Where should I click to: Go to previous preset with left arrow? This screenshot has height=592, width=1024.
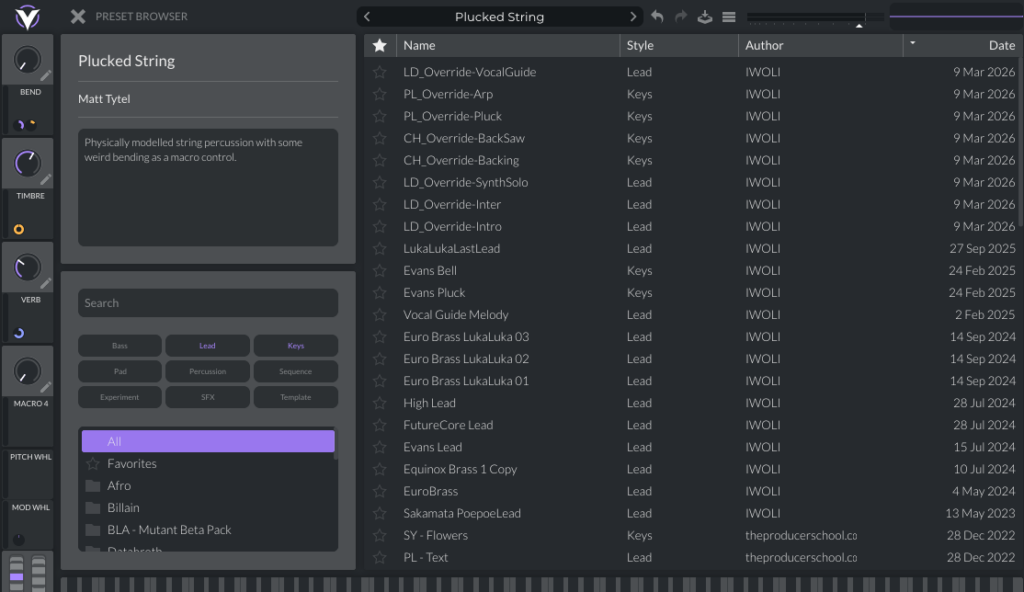pyautogui.click(x=367, y=17)
